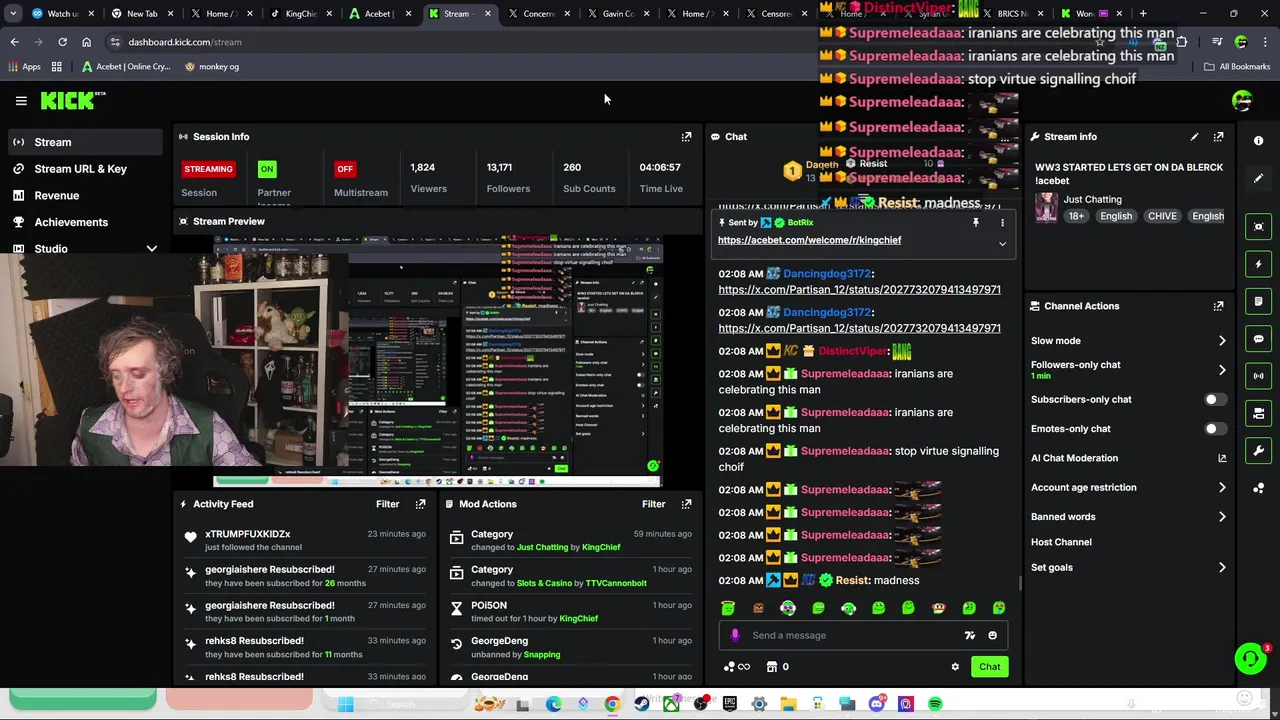Click the 18+ stream tag
This screenshot has height=720, width=1280.
pos(1075,216)
